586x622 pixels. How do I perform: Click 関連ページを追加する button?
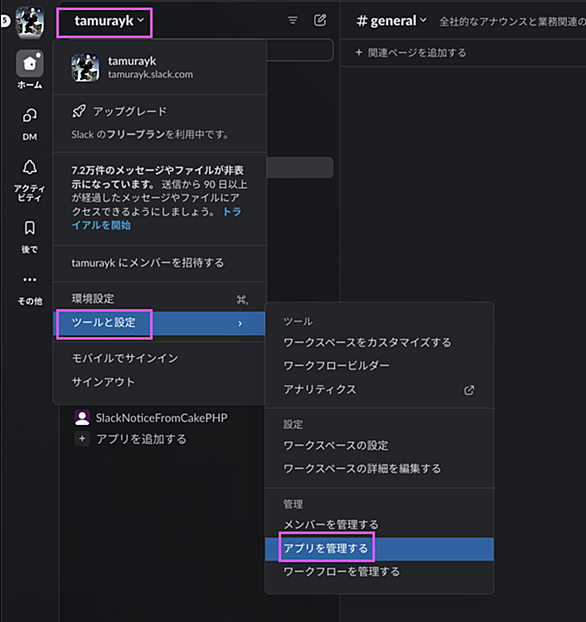coord(411,53)
